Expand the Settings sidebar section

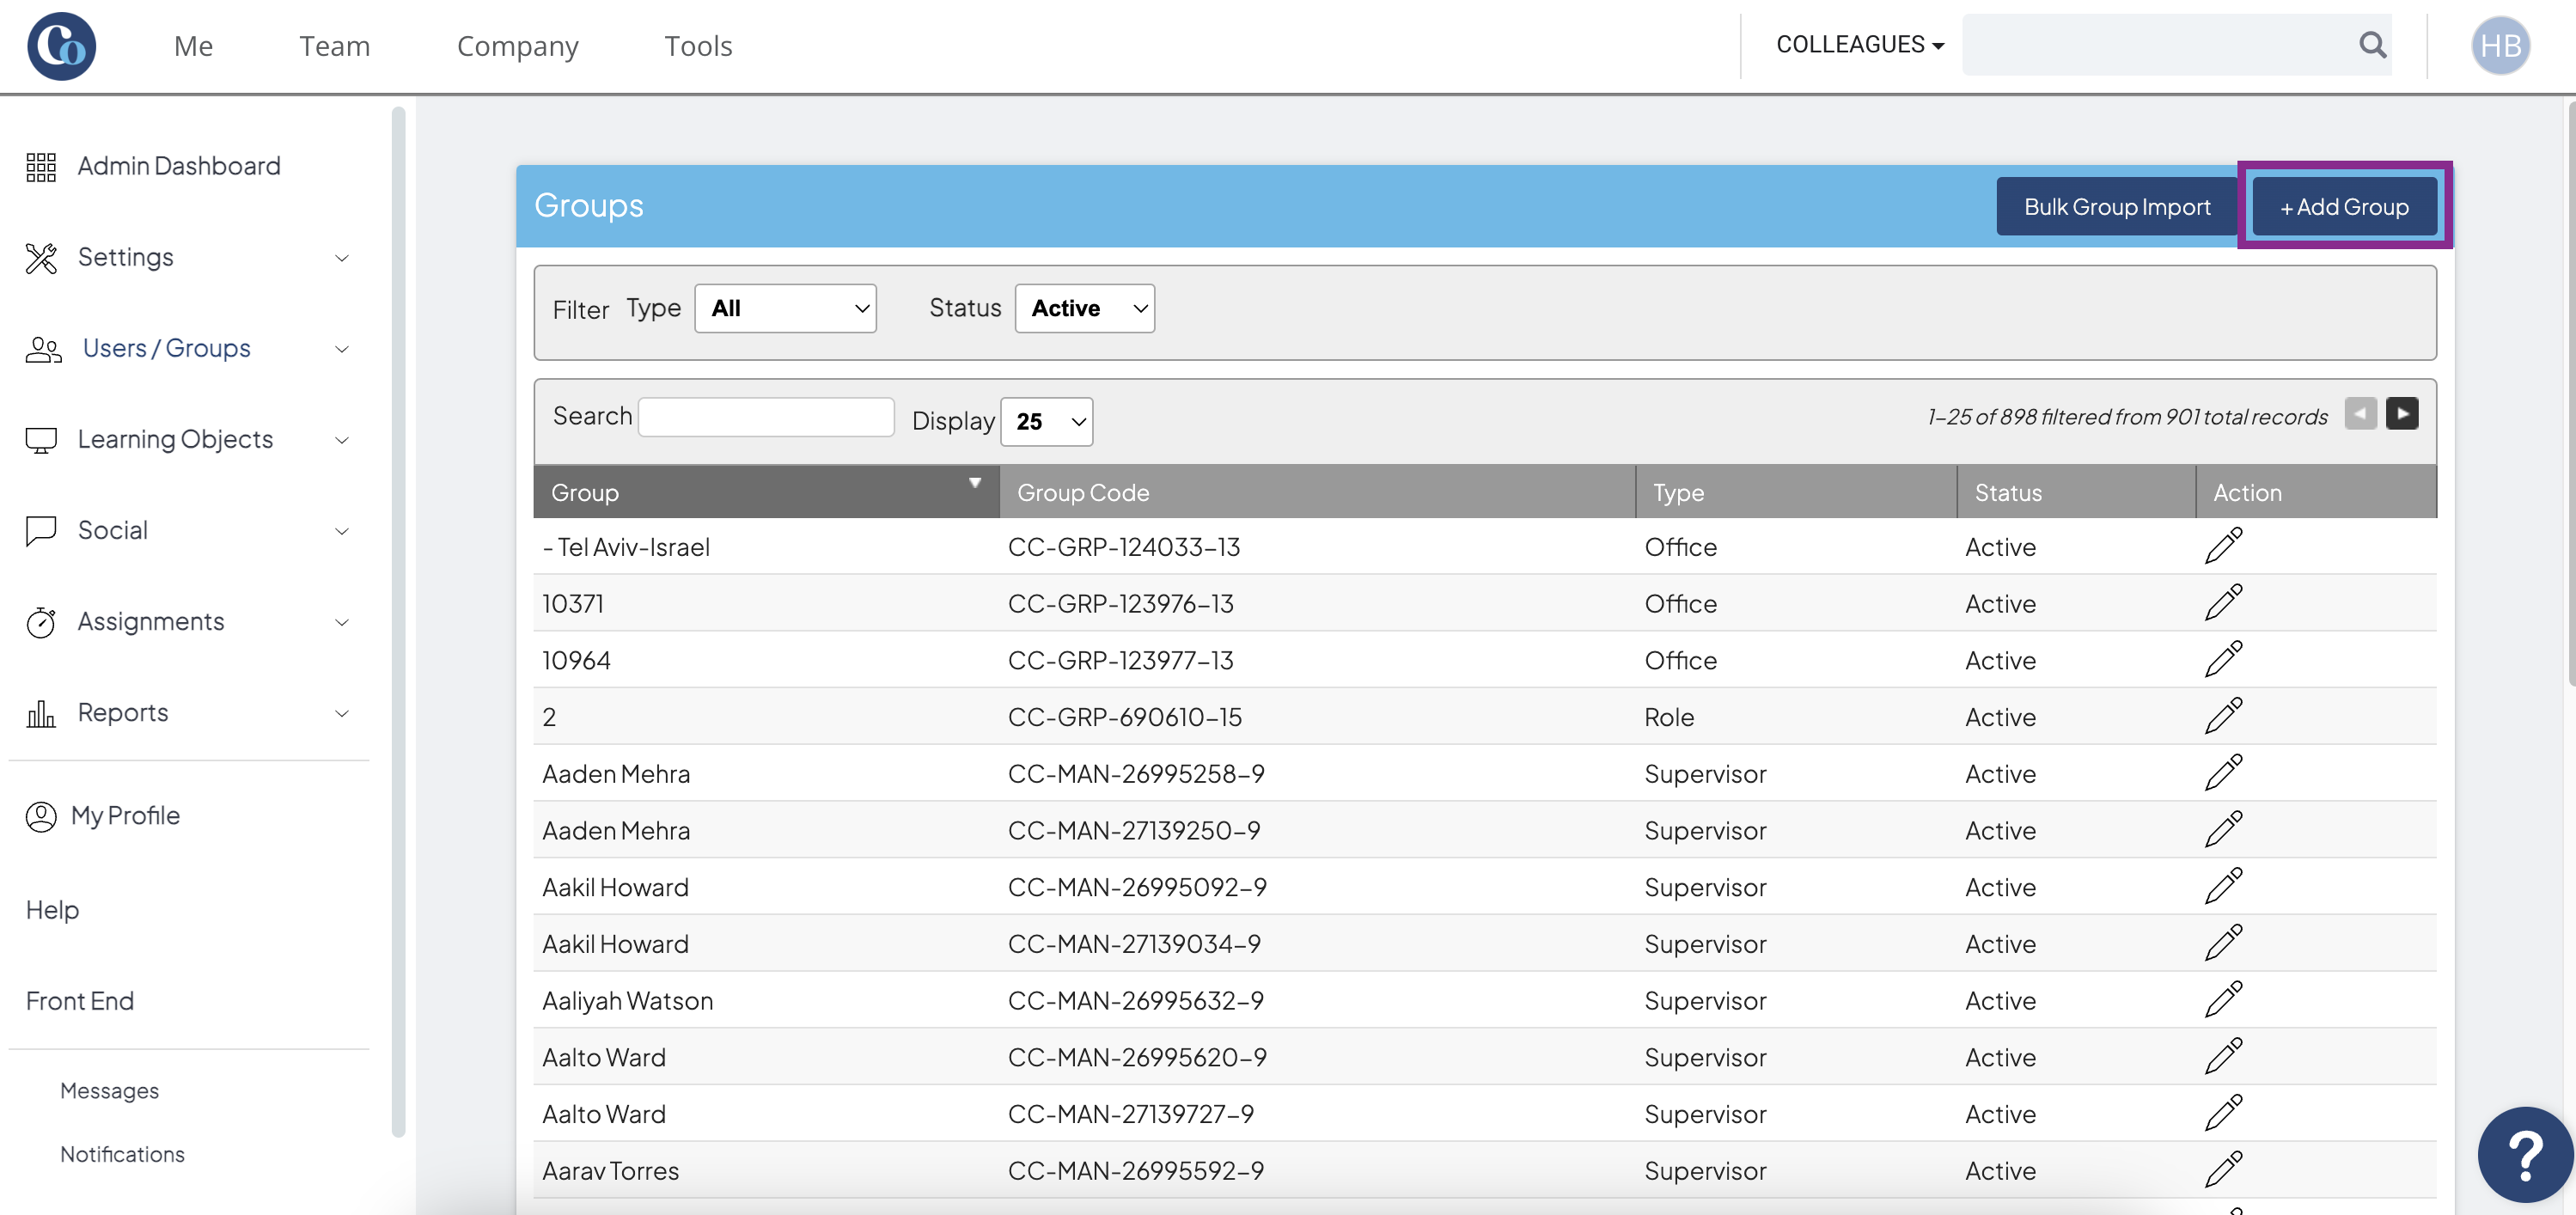(341, 258)
